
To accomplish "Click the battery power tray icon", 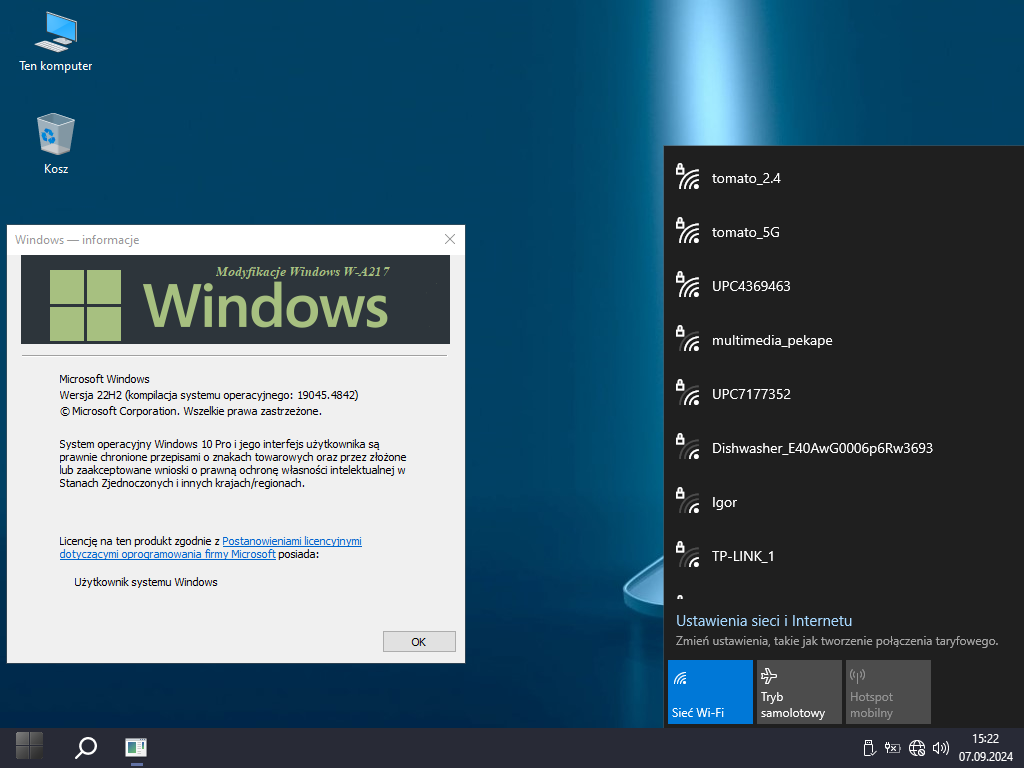I will pyautogui.click(x=892, y=748).
